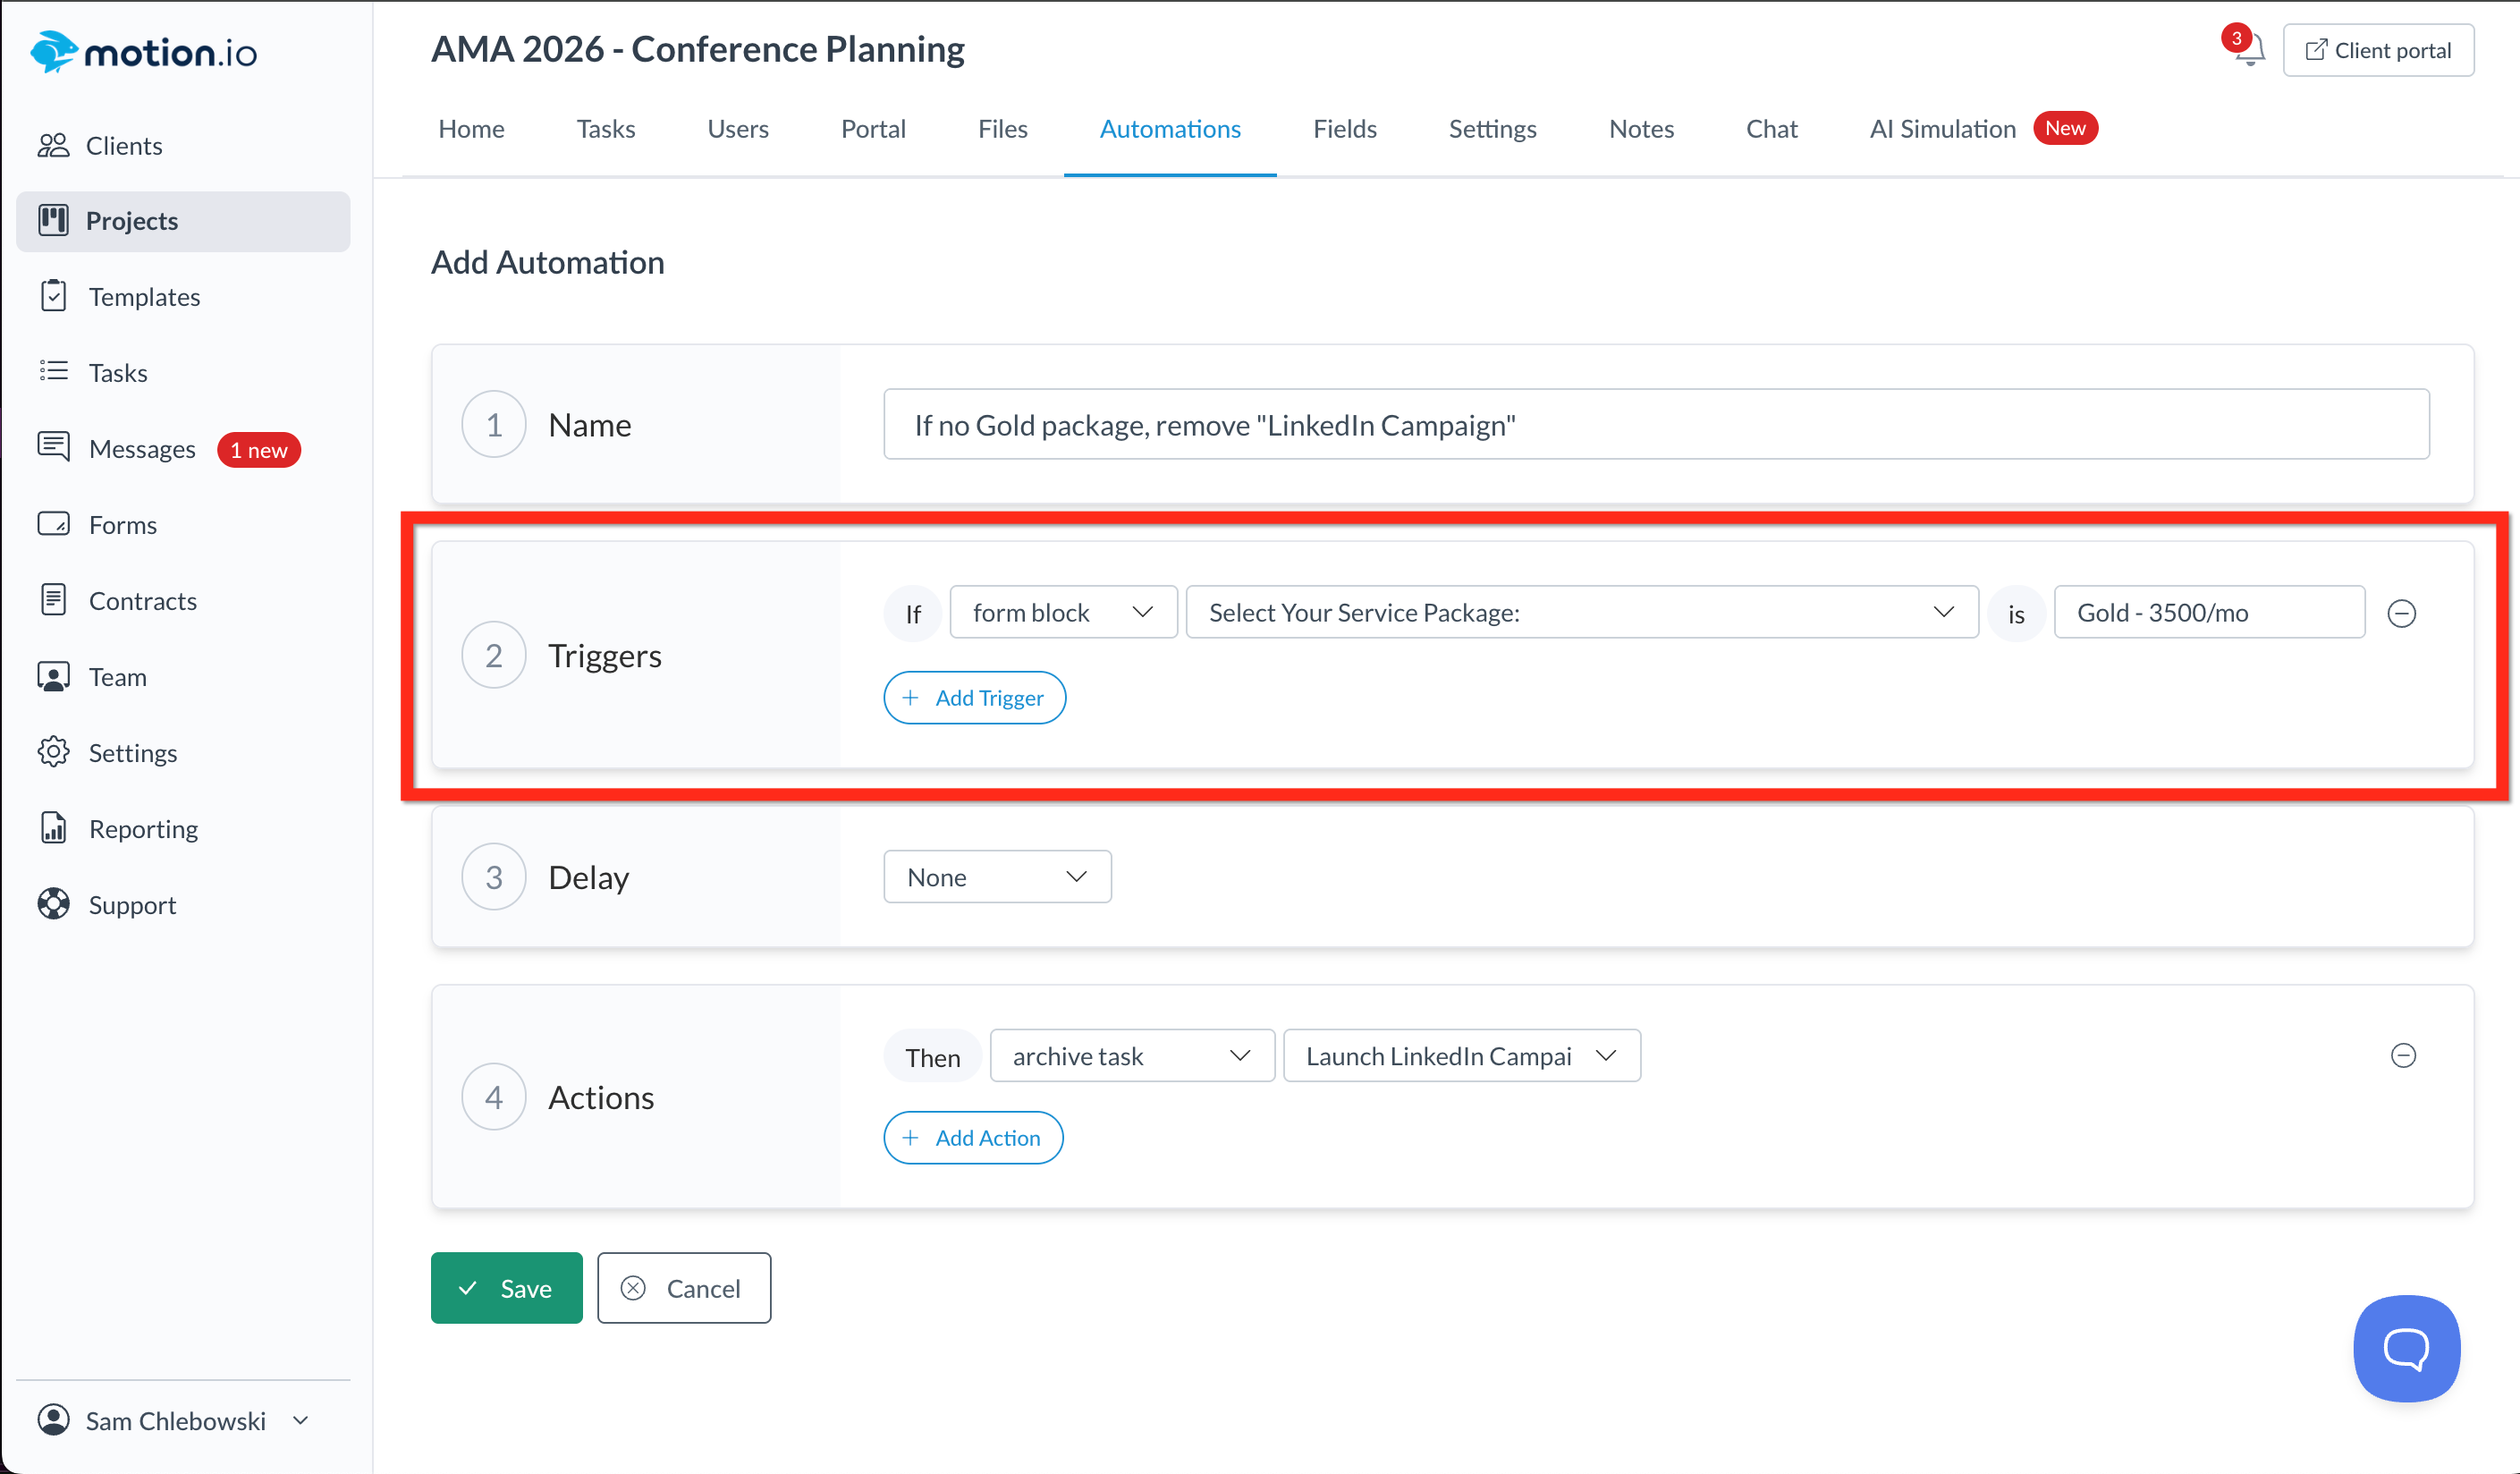Expand the form block trigger dropdown
This screenshot has height=1474, width=2520.
pos(1062,612)
